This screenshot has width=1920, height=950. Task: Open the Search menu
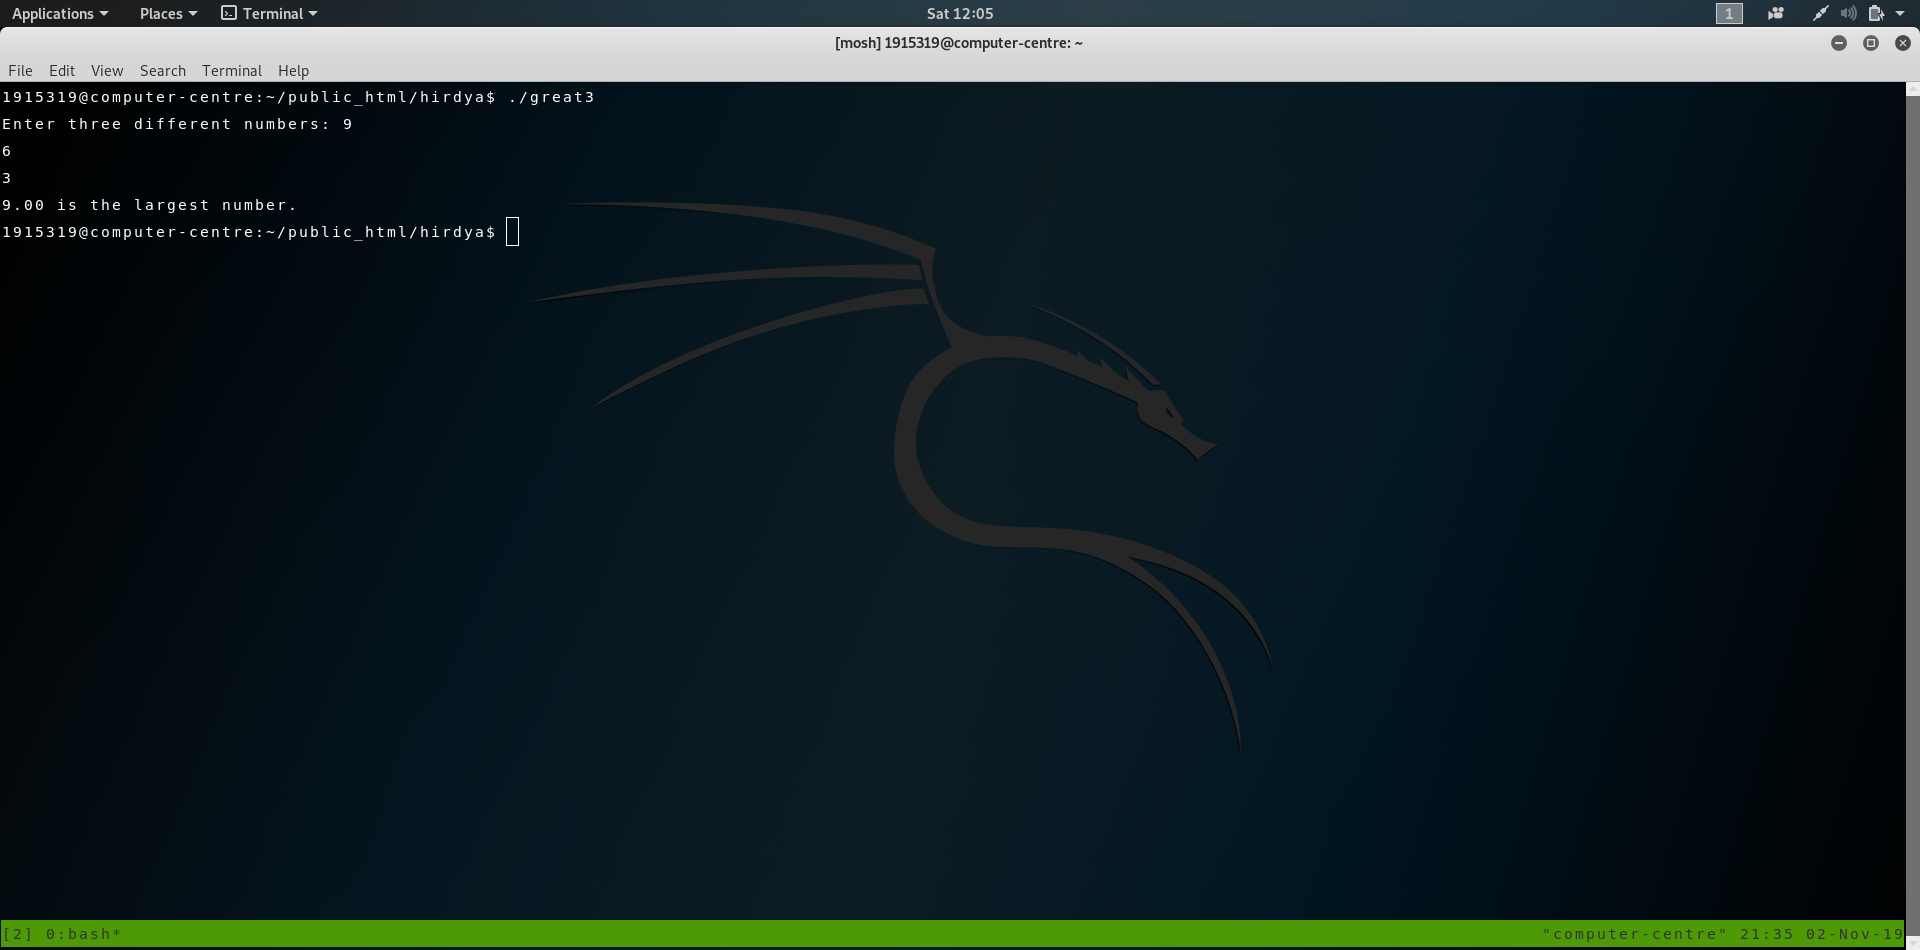(163, 70)
